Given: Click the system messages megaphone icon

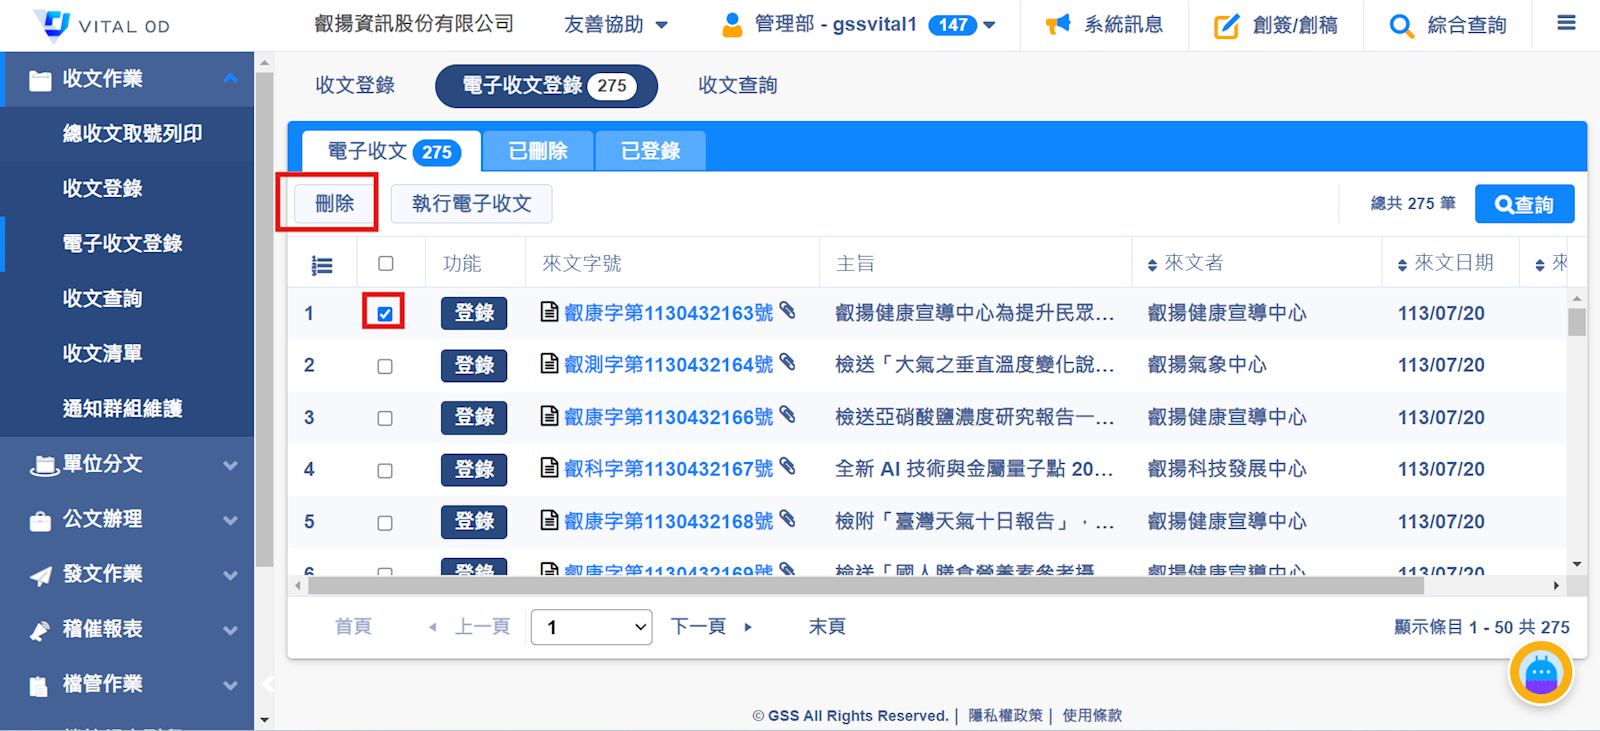Looking at the screenshot, I should point(1057,25).
